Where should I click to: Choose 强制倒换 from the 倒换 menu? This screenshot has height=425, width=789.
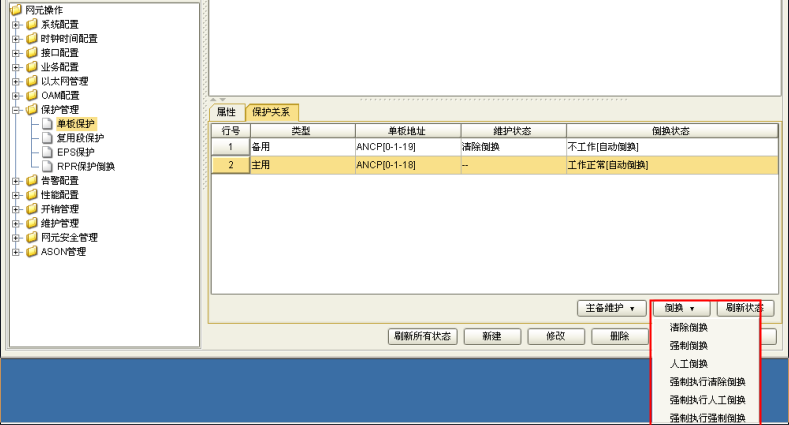coord(688,345)
